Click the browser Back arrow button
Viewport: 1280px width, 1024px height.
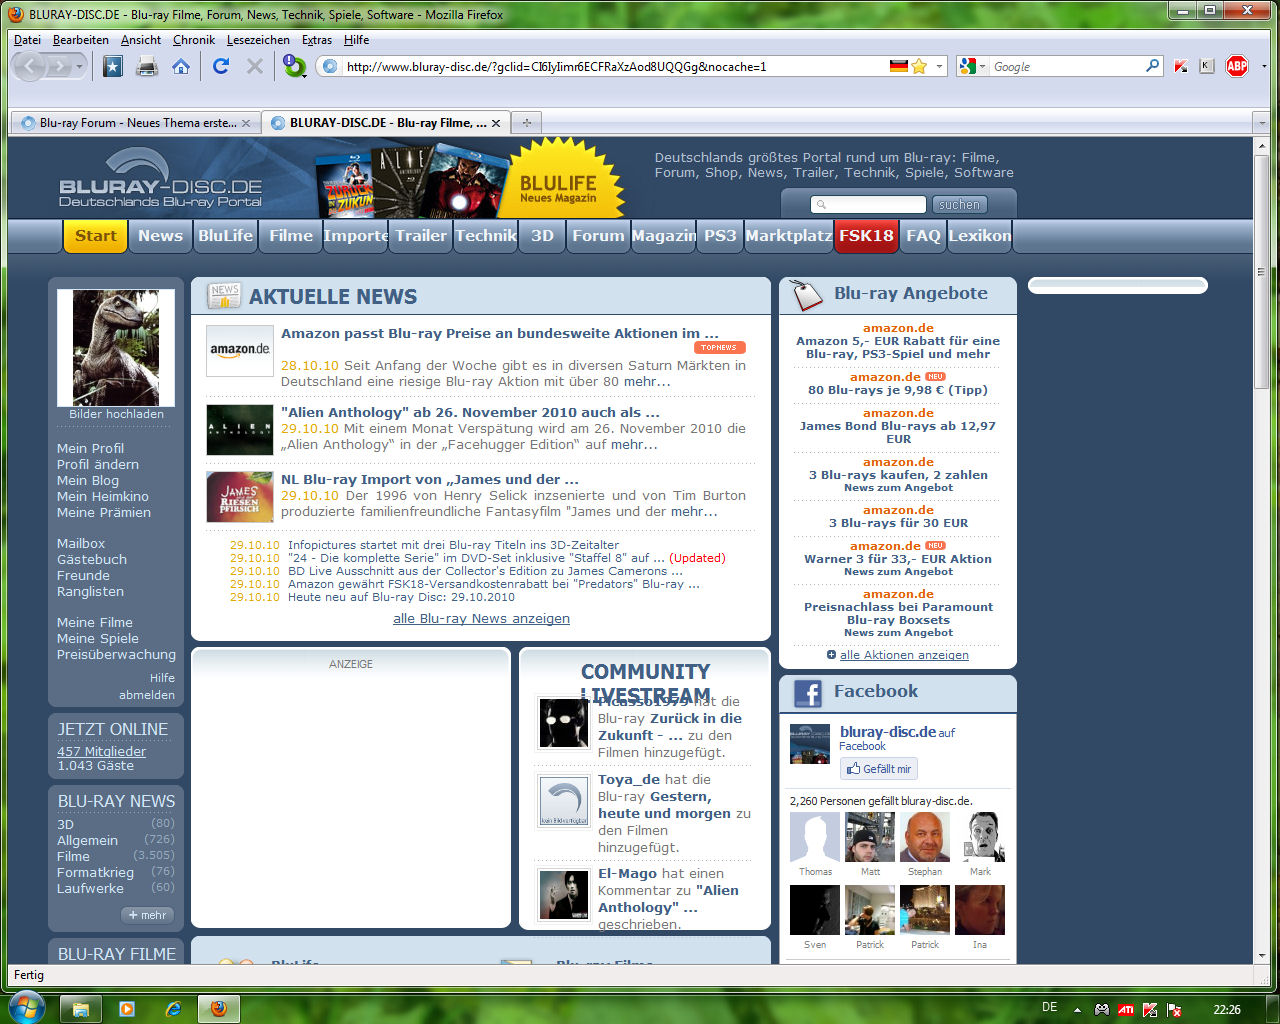pos(30,66)
